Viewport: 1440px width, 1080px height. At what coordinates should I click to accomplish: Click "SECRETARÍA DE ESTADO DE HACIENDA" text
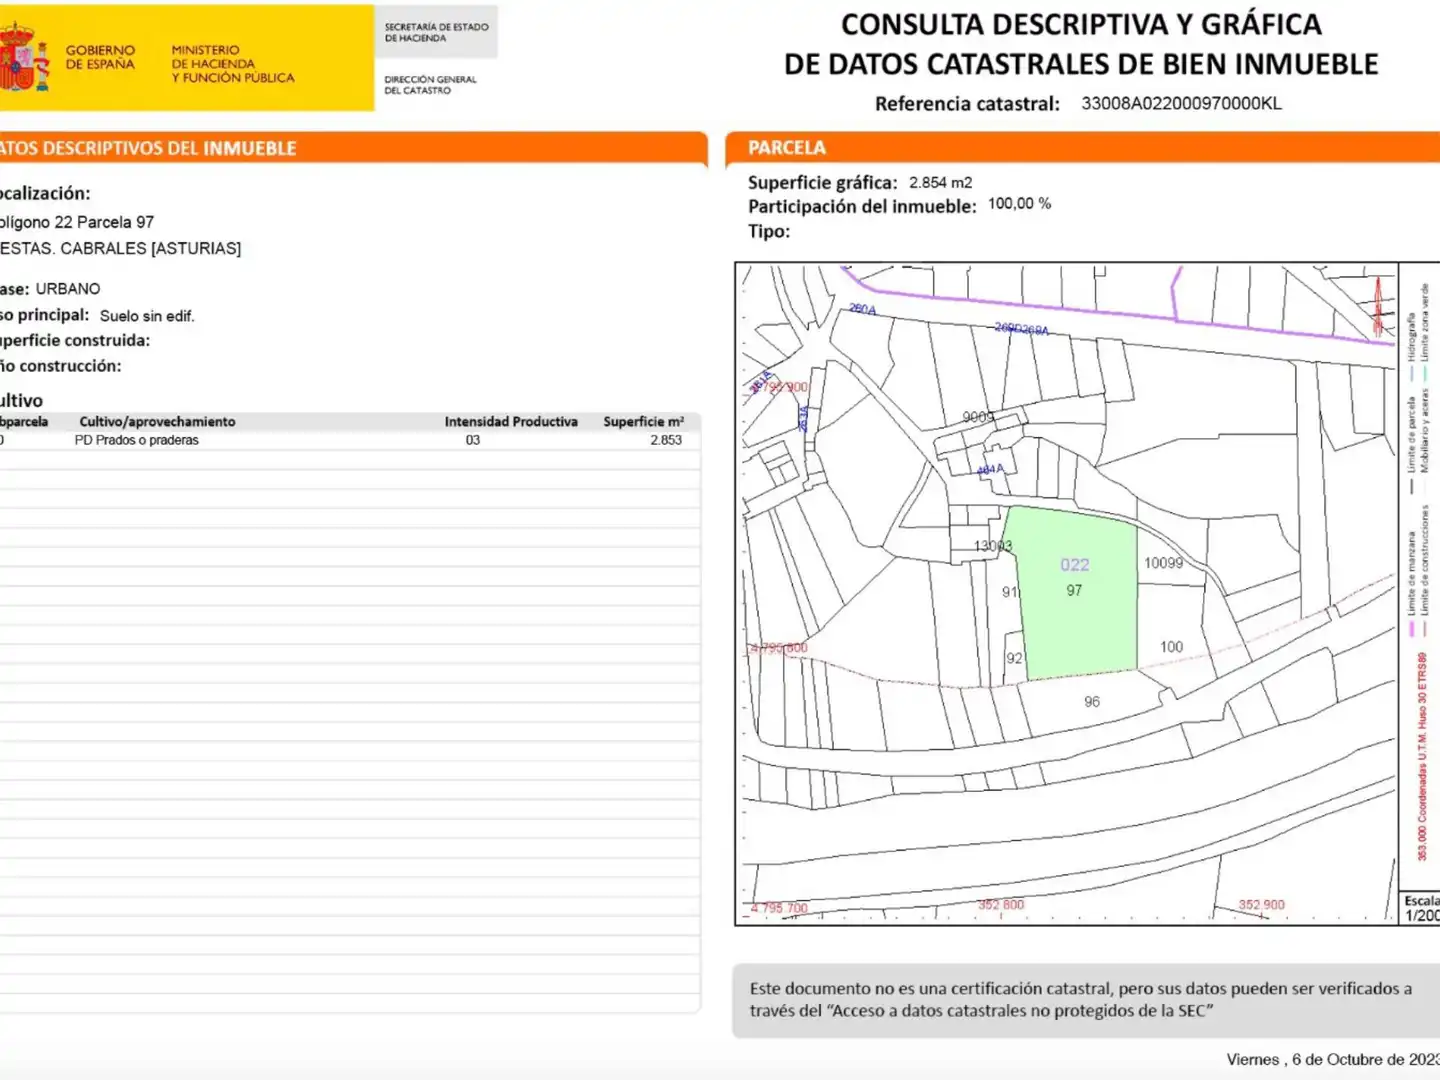(x=437, y=33)
